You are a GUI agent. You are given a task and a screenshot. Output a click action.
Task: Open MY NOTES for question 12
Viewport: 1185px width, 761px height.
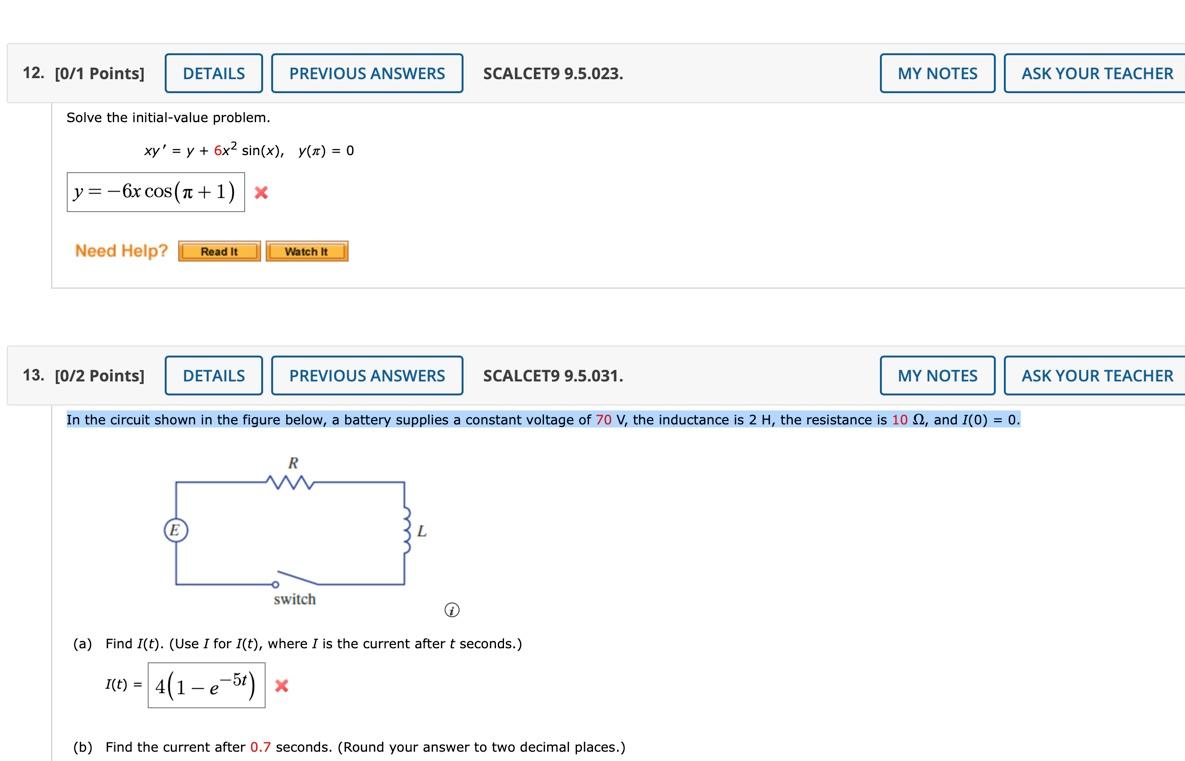point(937,73)
